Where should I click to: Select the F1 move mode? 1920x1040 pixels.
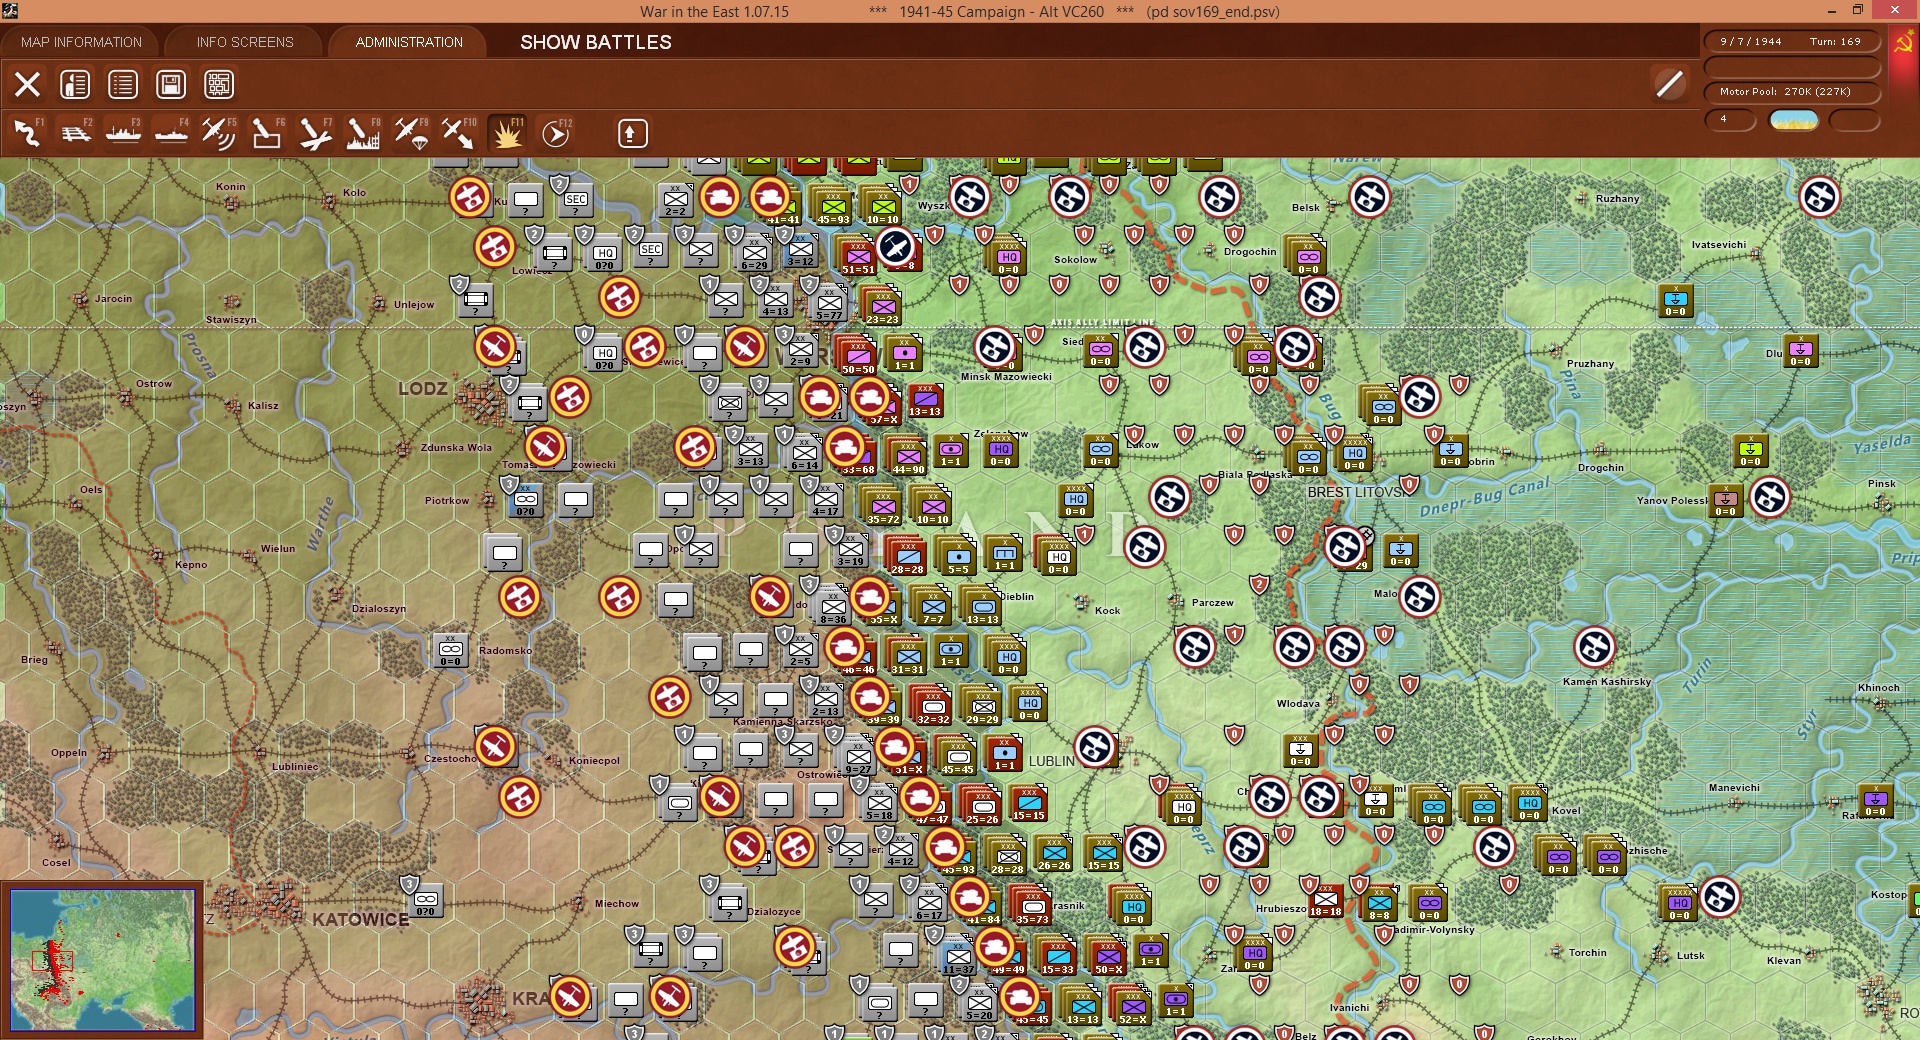point(27,133)
